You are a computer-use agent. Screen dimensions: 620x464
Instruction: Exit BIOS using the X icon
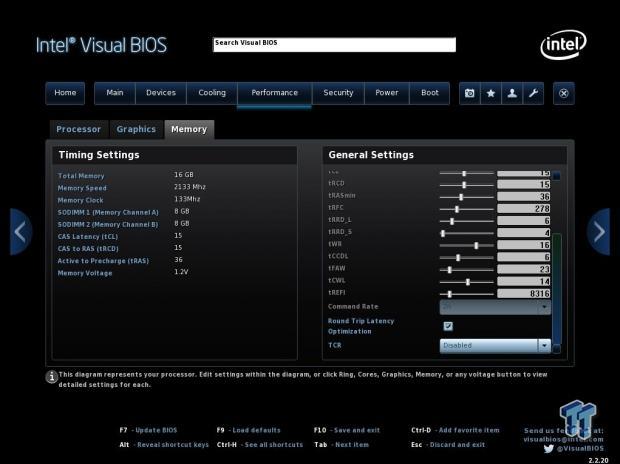(564, 93)
